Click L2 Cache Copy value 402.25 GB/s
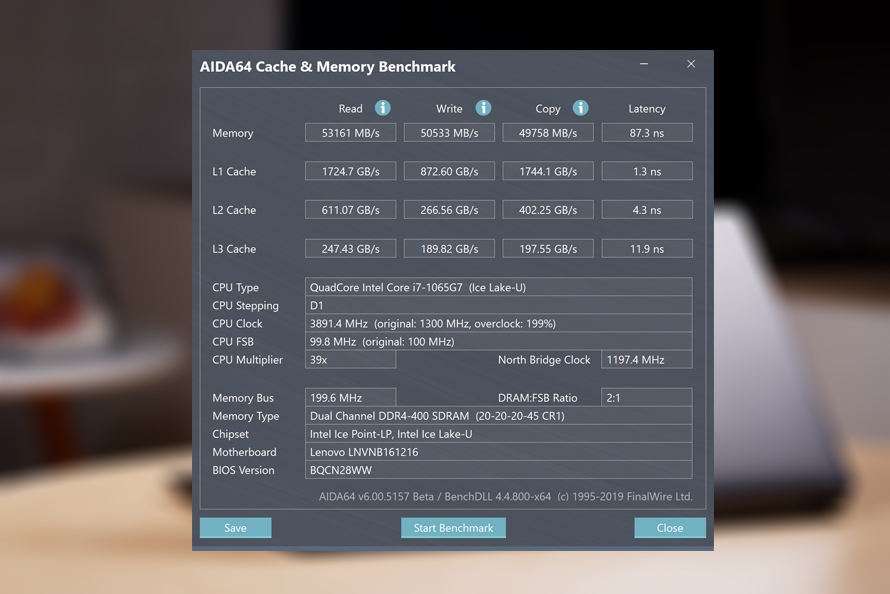 (x=548, y=210)
